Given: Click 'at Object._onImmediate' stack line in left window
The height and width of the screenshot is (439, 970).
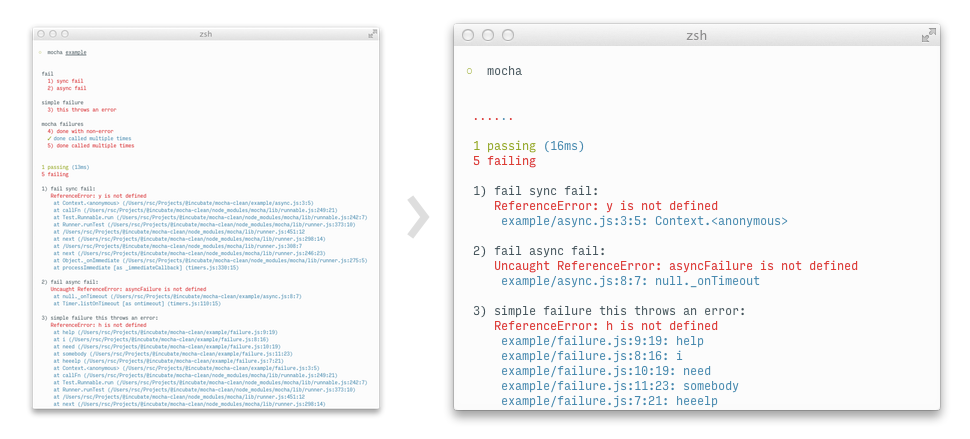Looking at the screenshot, I should tap(210, 260).
